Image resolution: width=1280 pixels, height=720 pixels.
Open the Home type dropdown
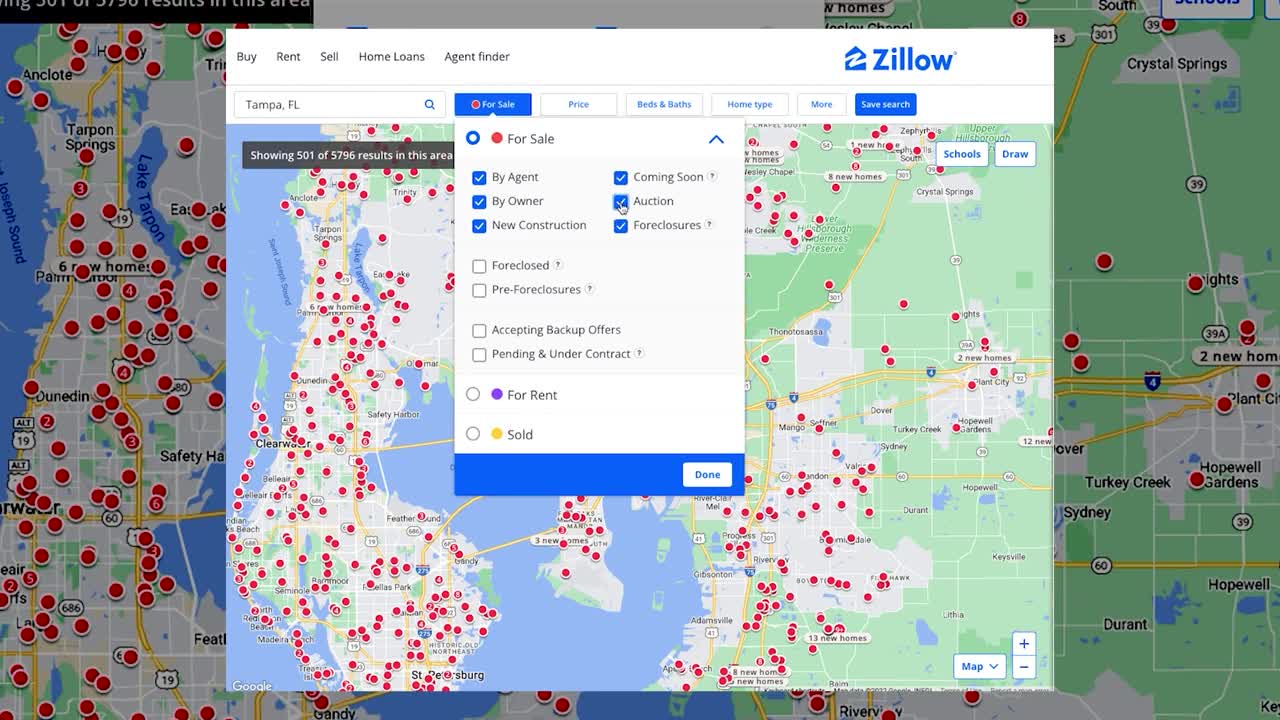[x=750, y=104]
